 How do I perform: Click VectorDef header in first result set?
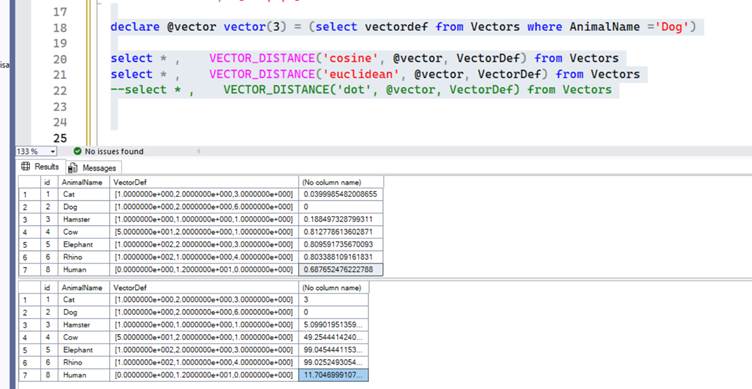[204, 182]
